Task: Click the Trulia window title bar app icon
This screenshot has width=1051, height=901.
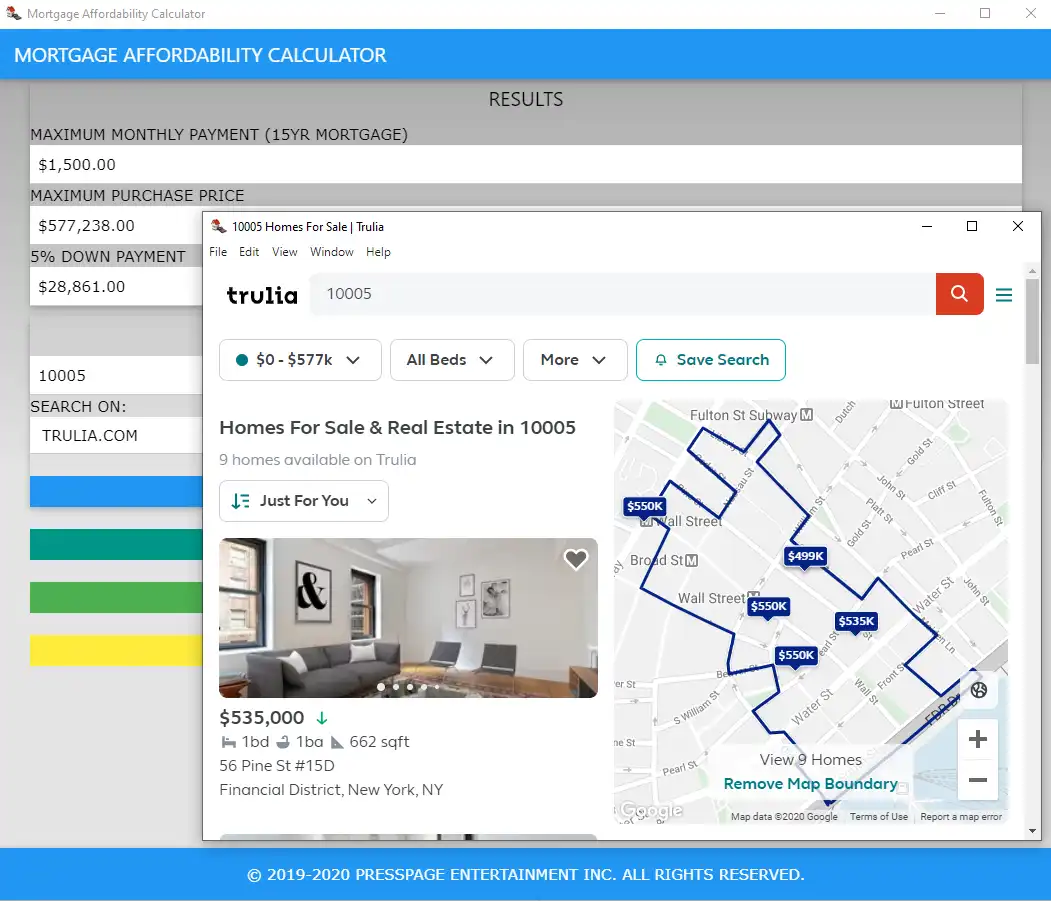Action: (x=219, y=227)
